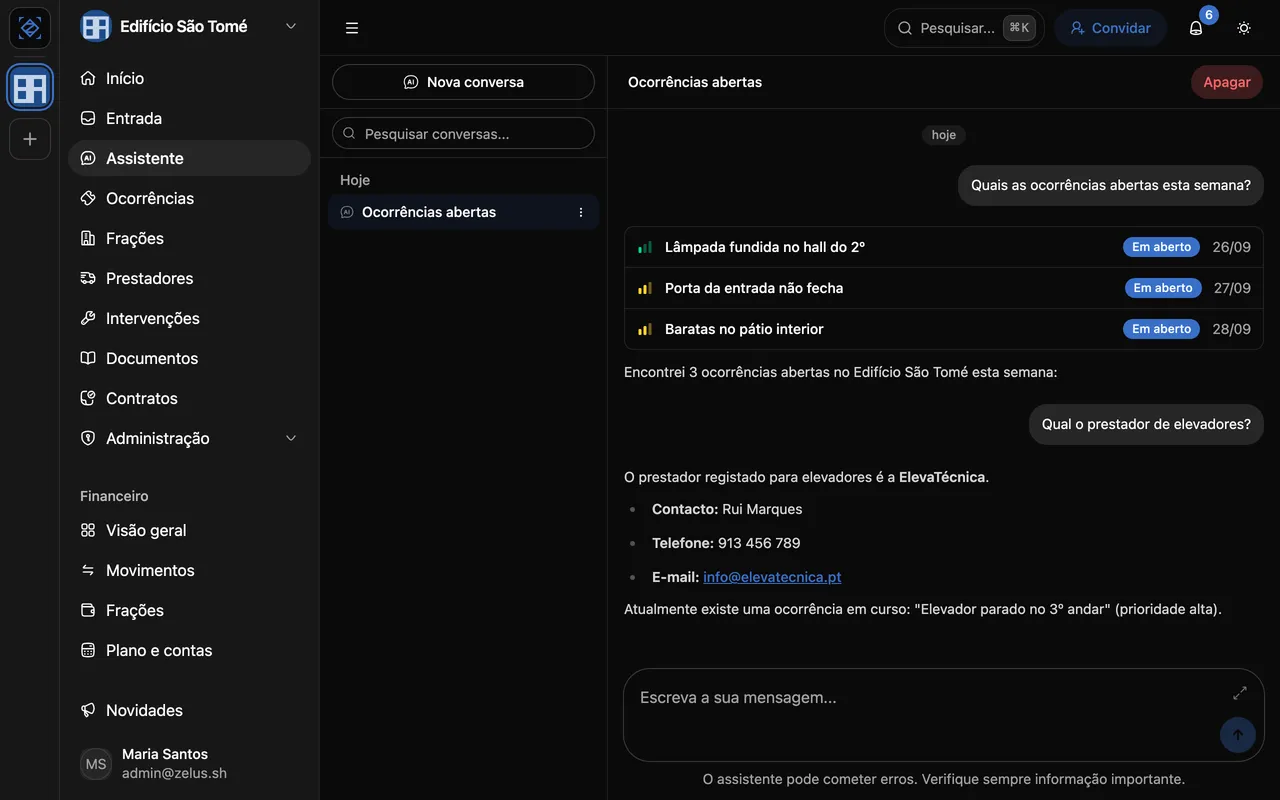Go to Prestadores

pos(189,278)
